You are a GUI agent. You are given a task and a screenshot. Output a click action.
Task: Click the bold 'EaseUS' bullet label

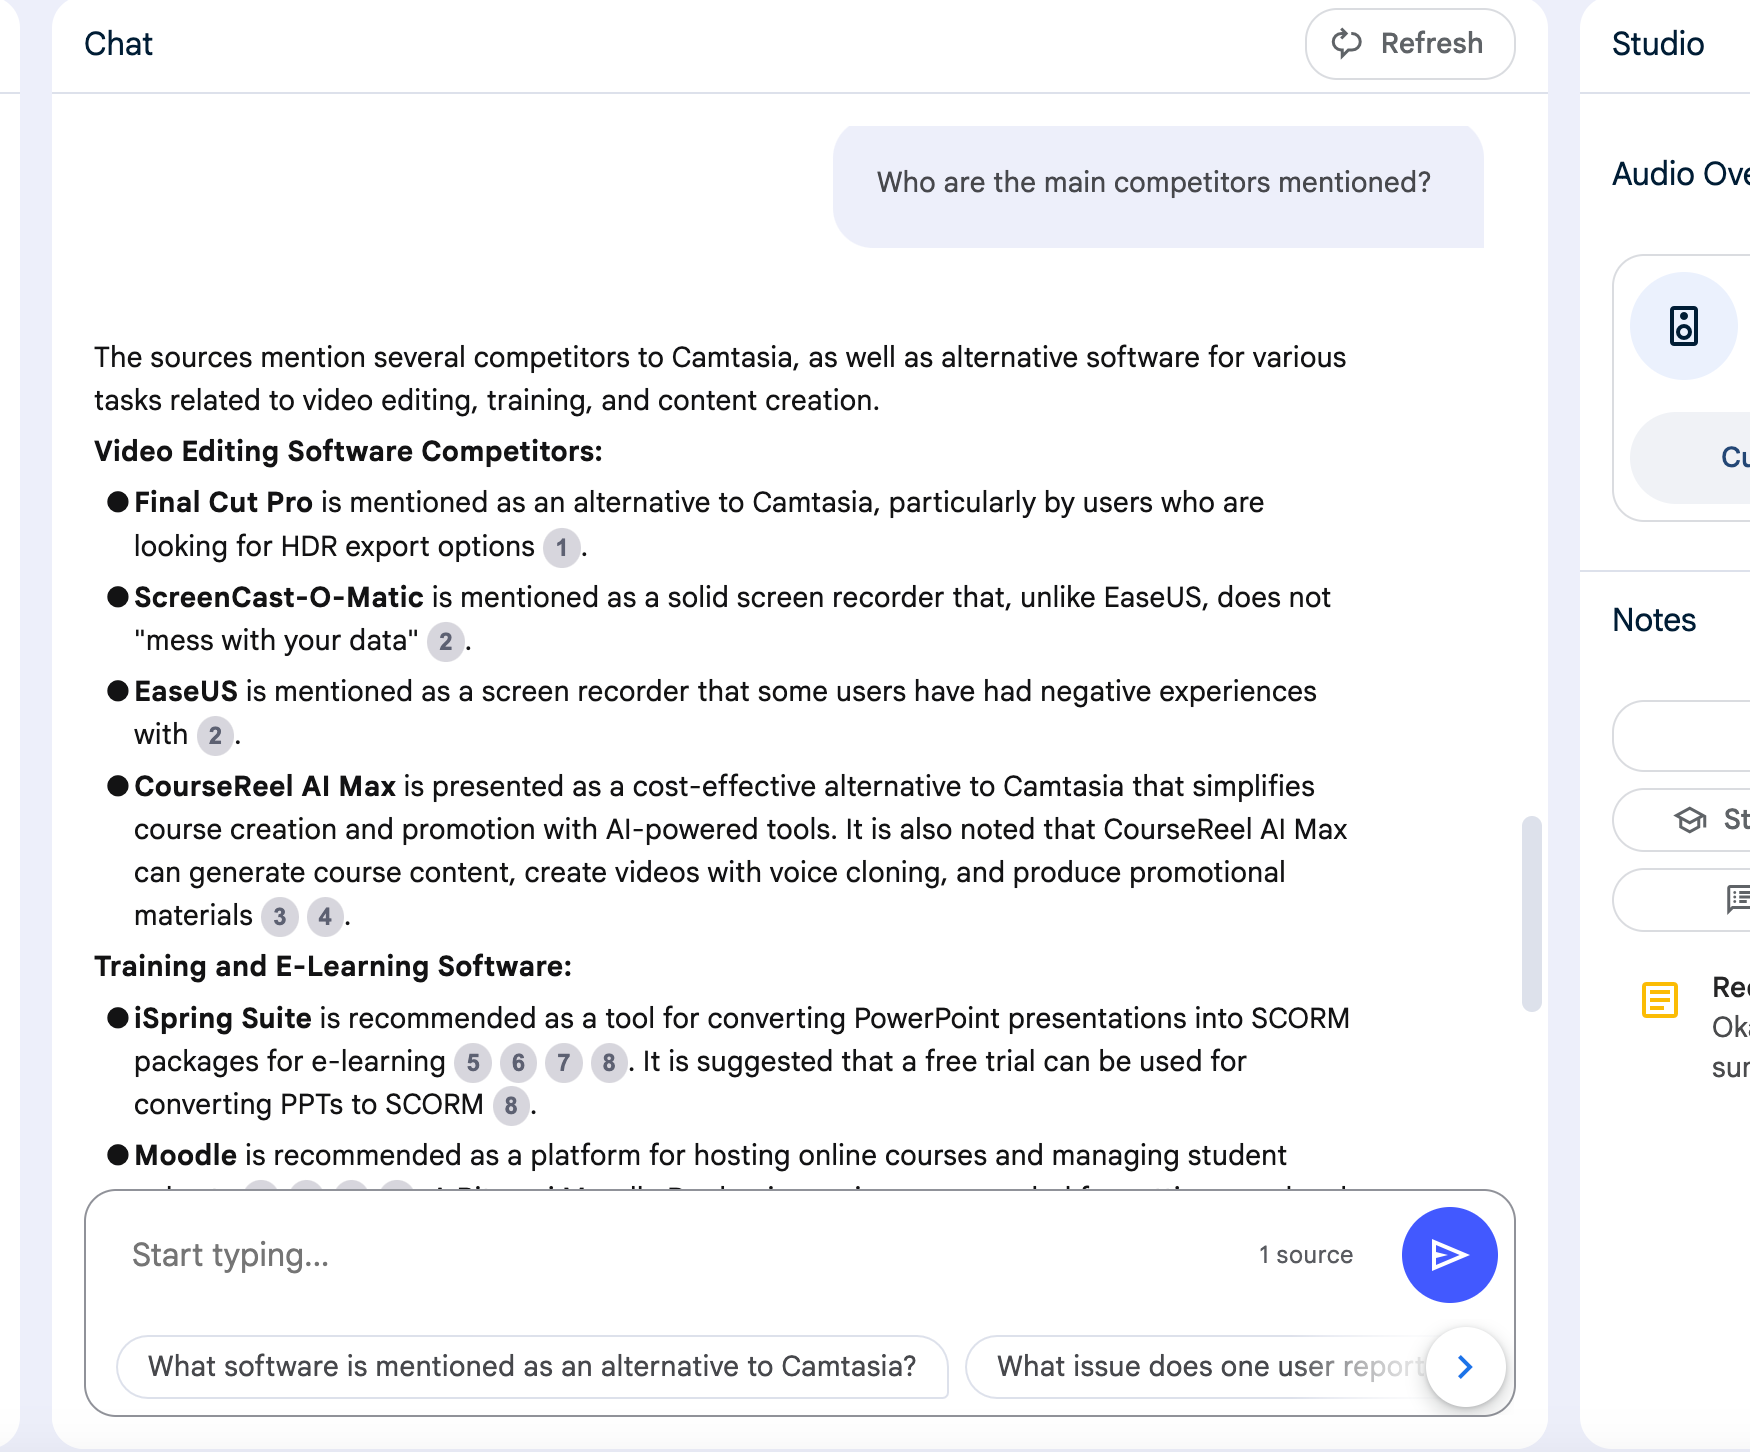point(186,691)
